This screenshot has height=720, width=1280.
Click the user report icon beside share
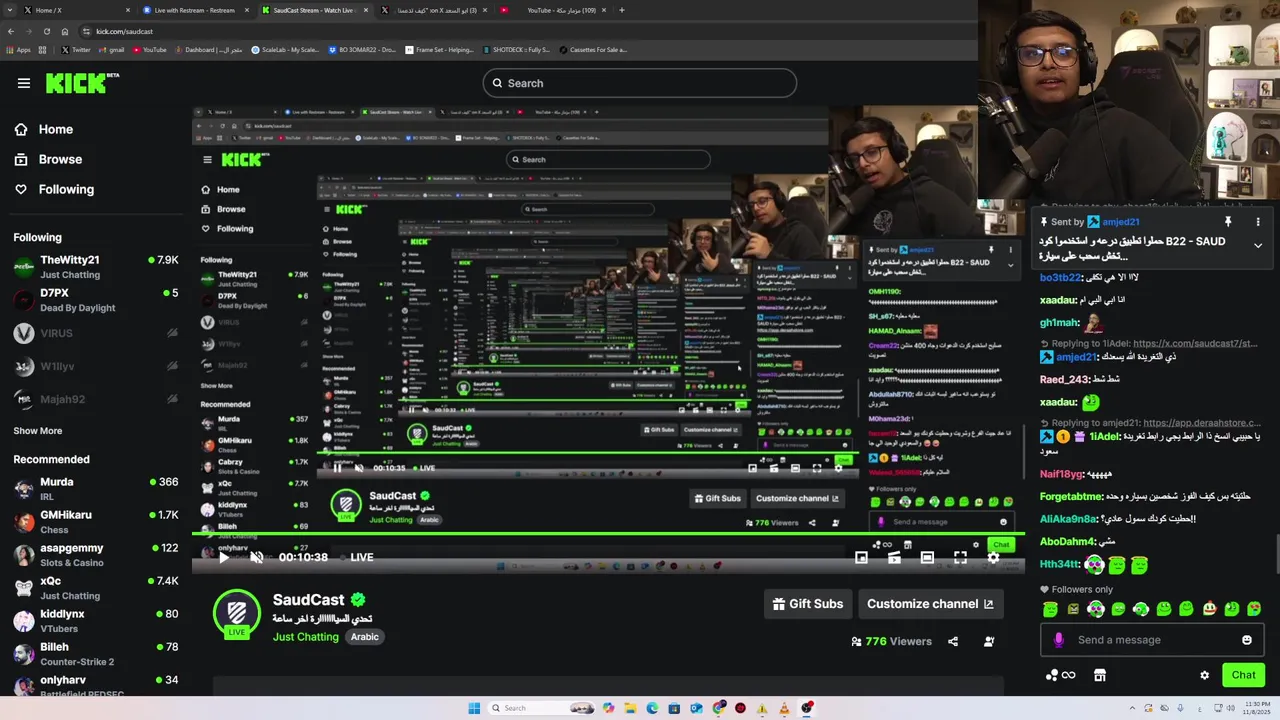[x=989, y=641]
